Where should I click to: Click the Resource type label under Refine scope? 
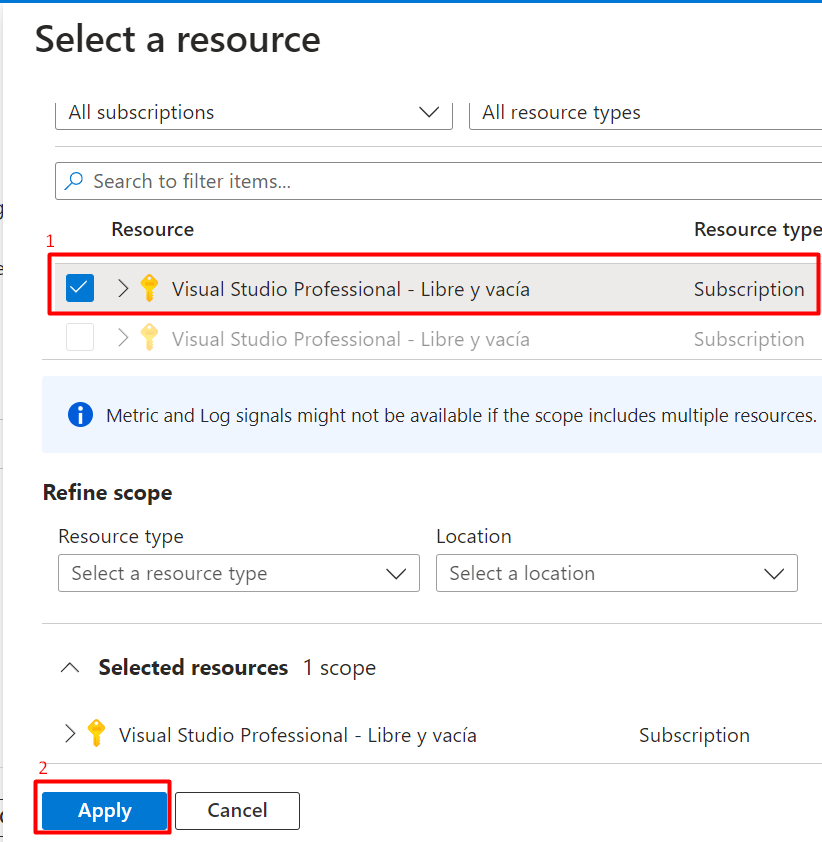(x=121, y=536)
